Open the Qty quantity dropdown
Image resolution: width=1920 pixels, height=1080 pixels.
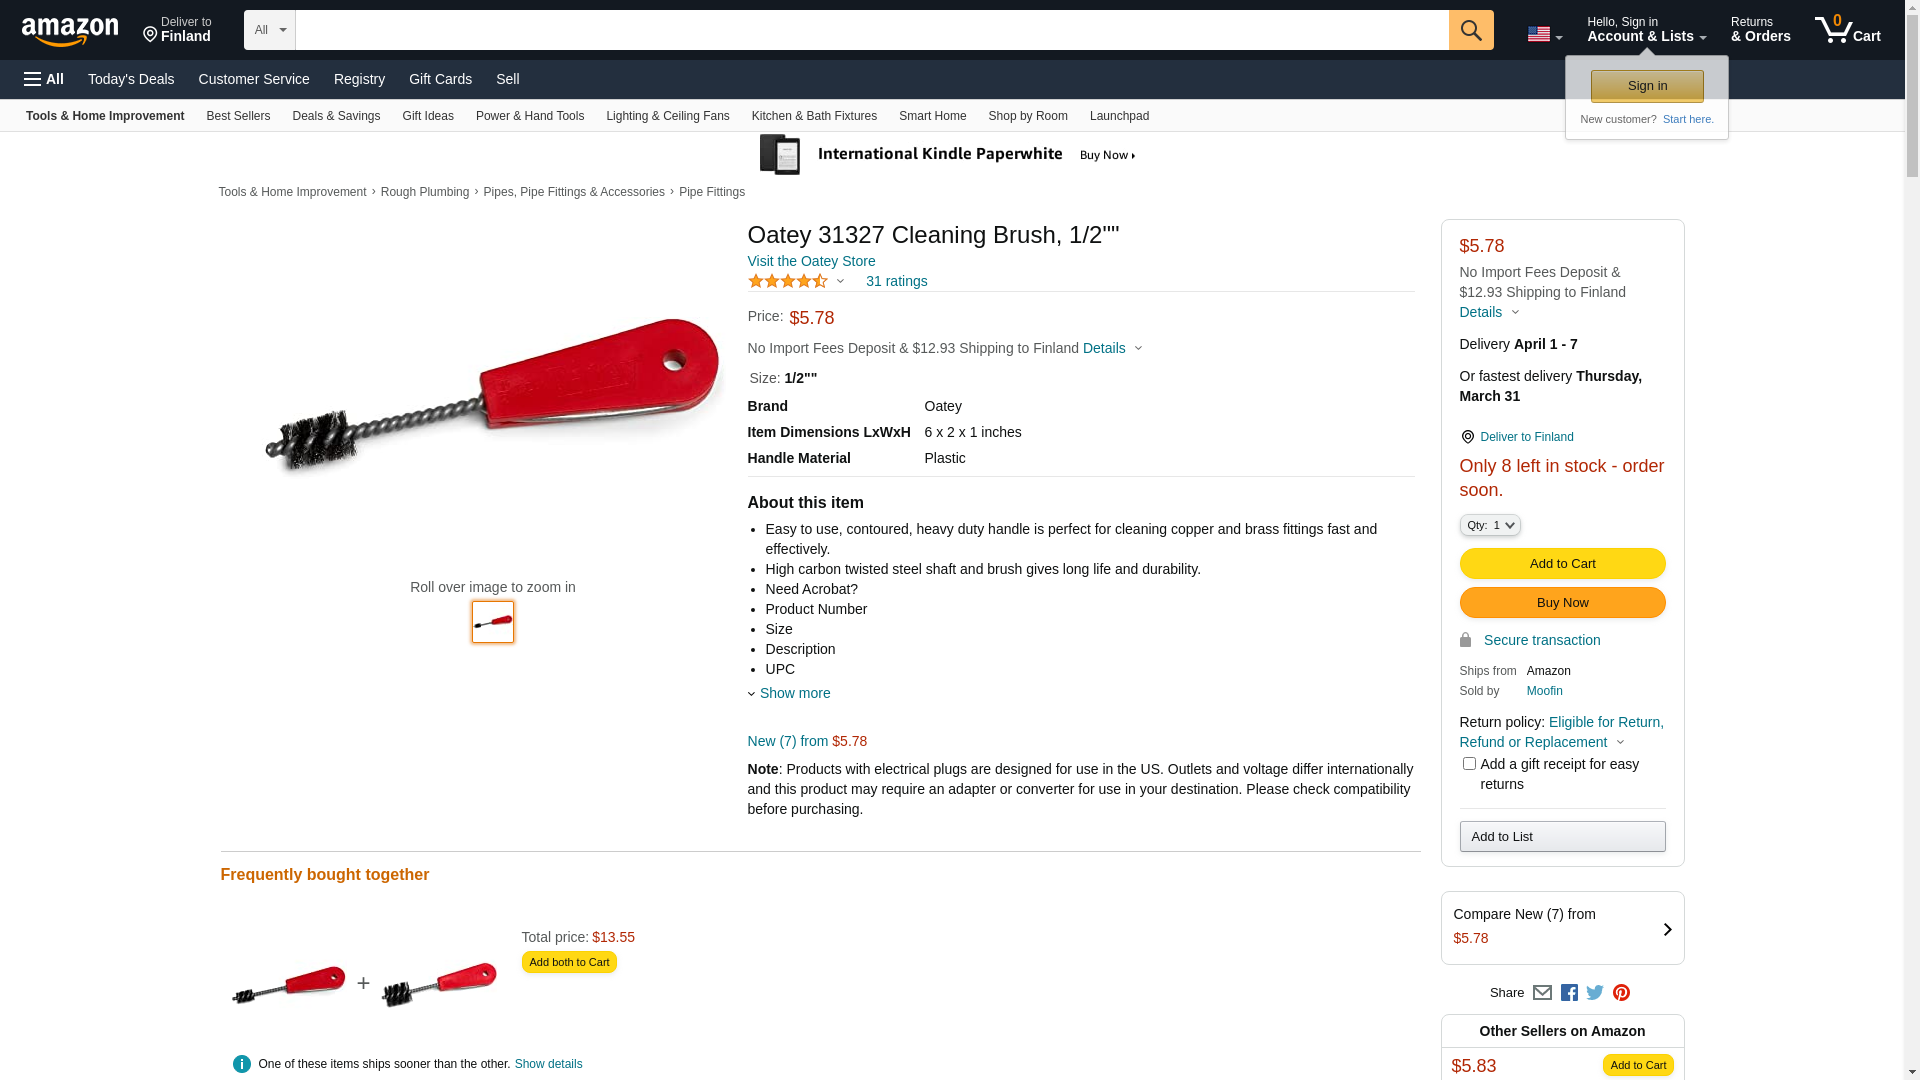tap(1490, 525)
